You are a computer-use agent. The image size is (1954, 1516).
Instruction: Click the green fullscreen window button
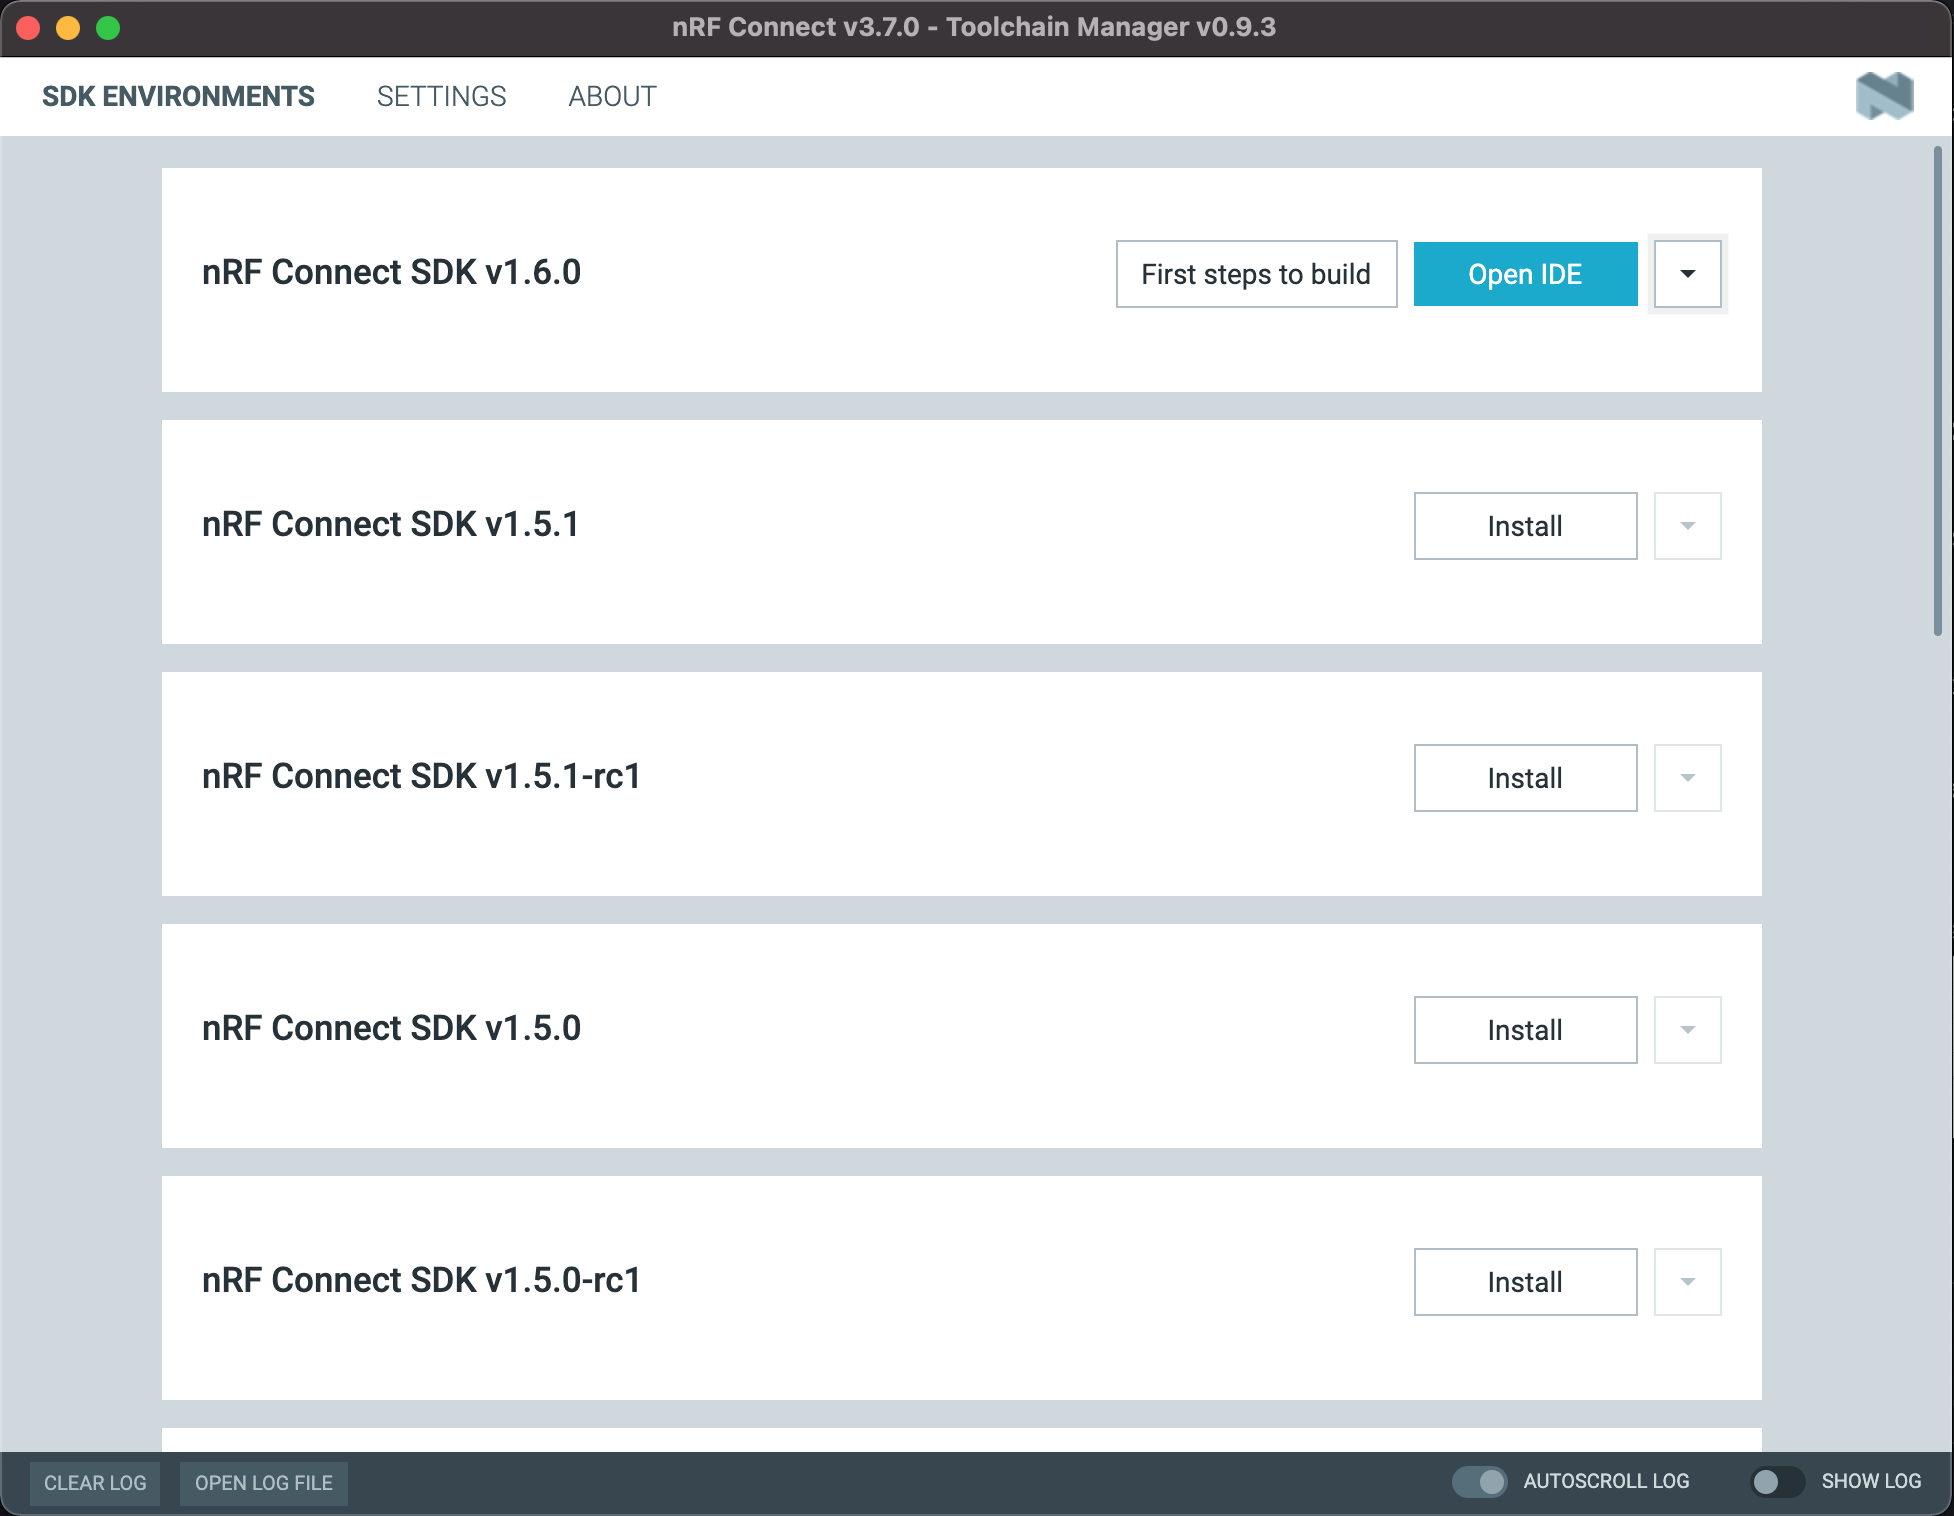tap(108, 28)
